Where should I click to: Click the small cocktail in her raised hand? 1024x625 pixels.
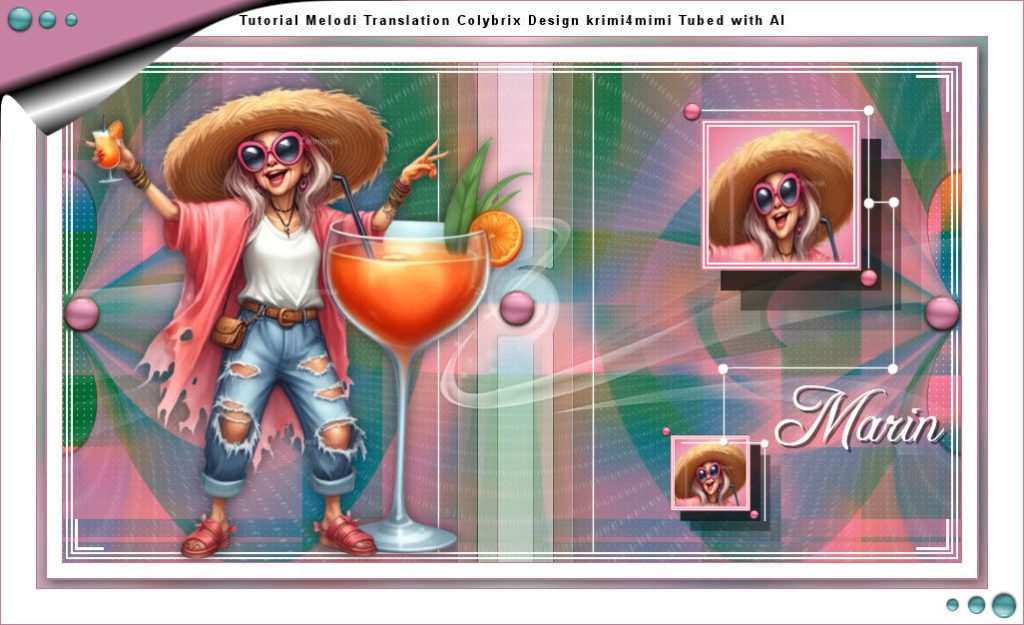click(x=108, y=147)
